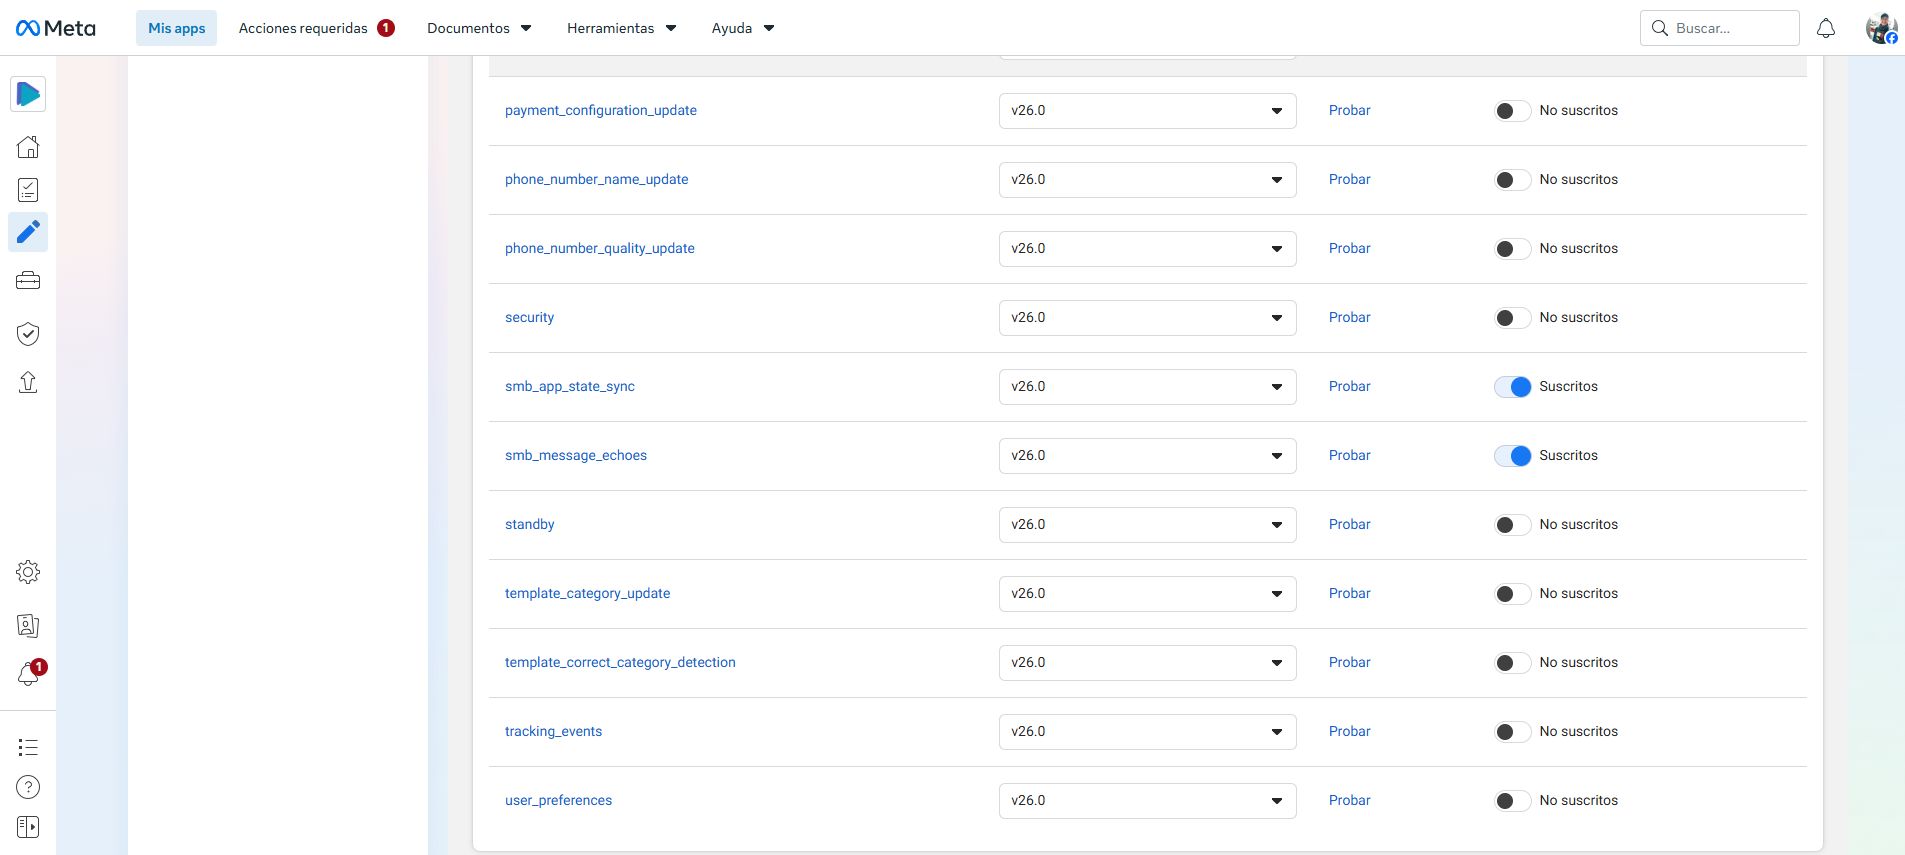
Task: Open version dropdown for smb_message_echoes
Action: tap(1147, 456)
